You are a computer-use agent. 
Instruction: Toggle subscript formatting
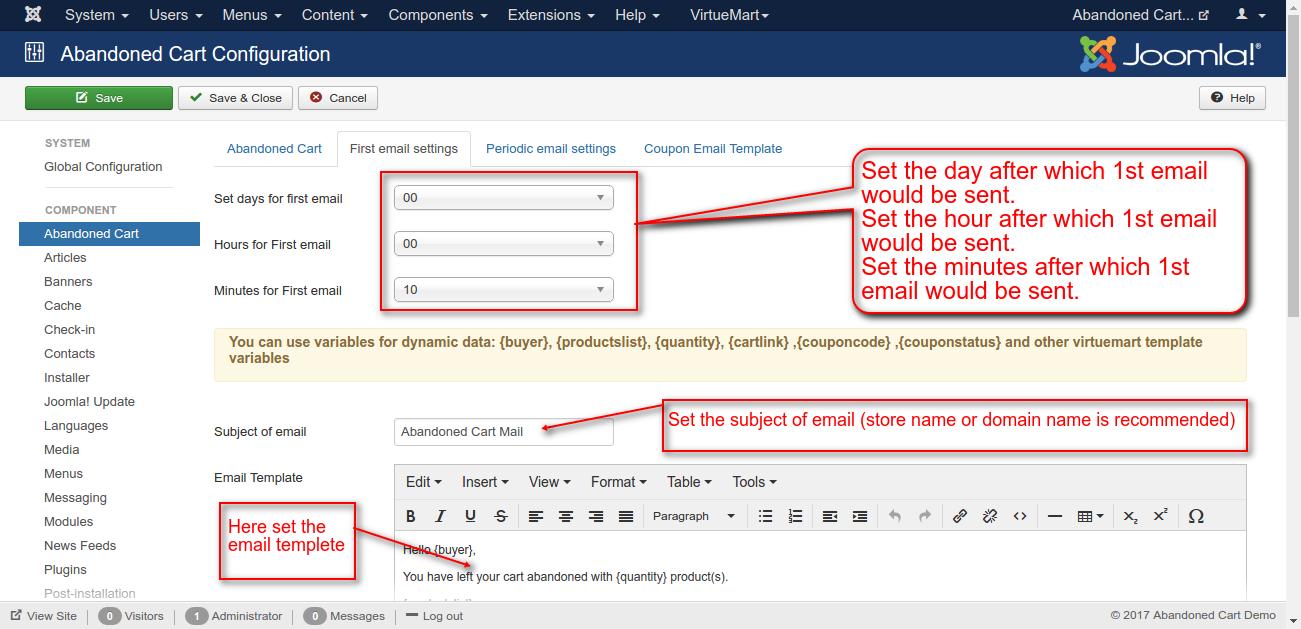[1130, 516]
